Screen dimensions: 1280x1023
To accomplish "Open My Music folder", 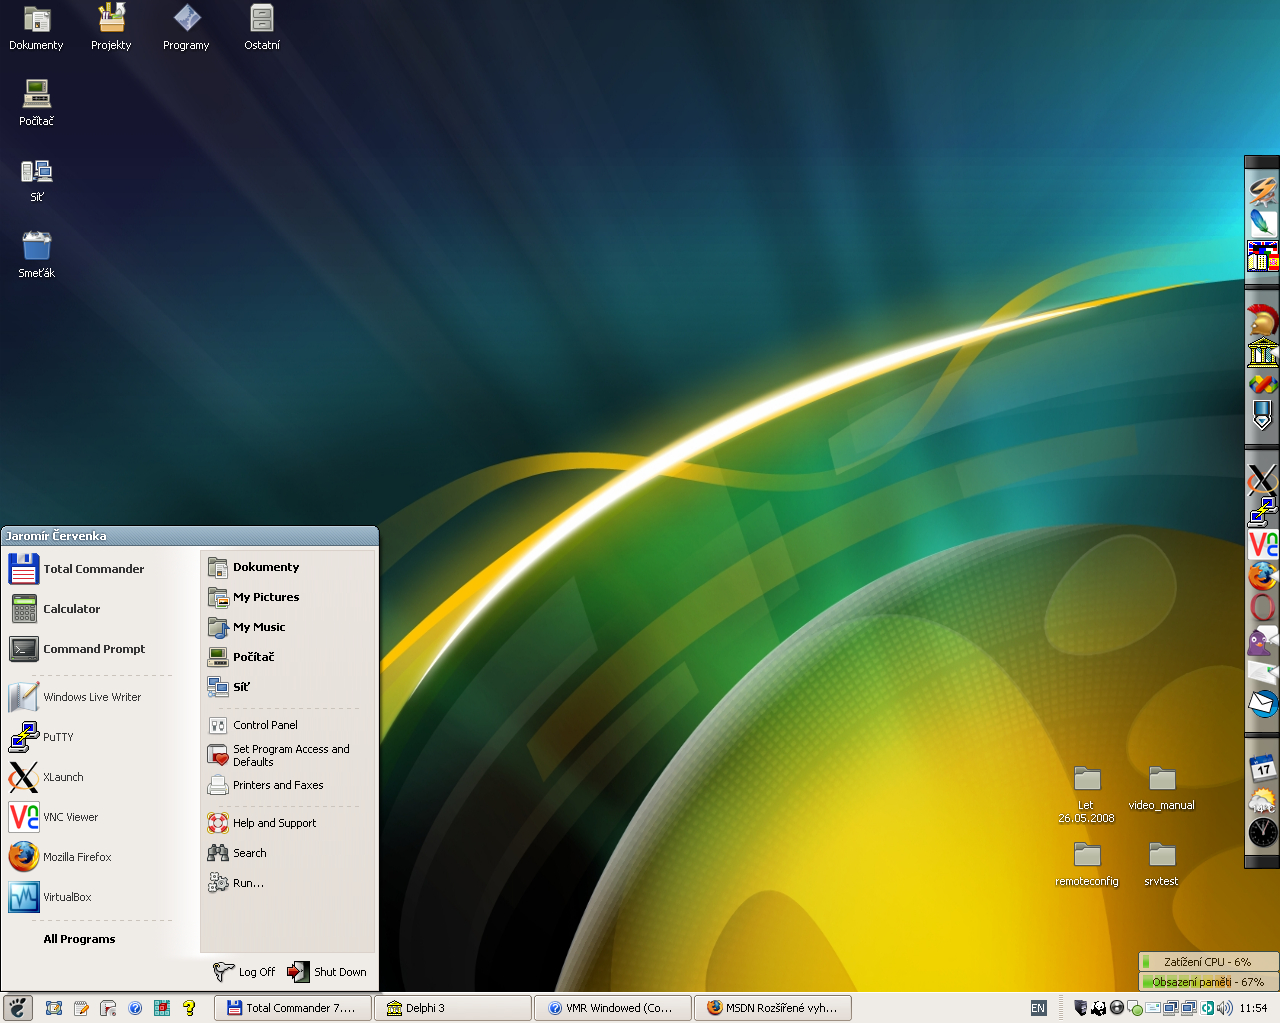I will (x=287, y=627).
